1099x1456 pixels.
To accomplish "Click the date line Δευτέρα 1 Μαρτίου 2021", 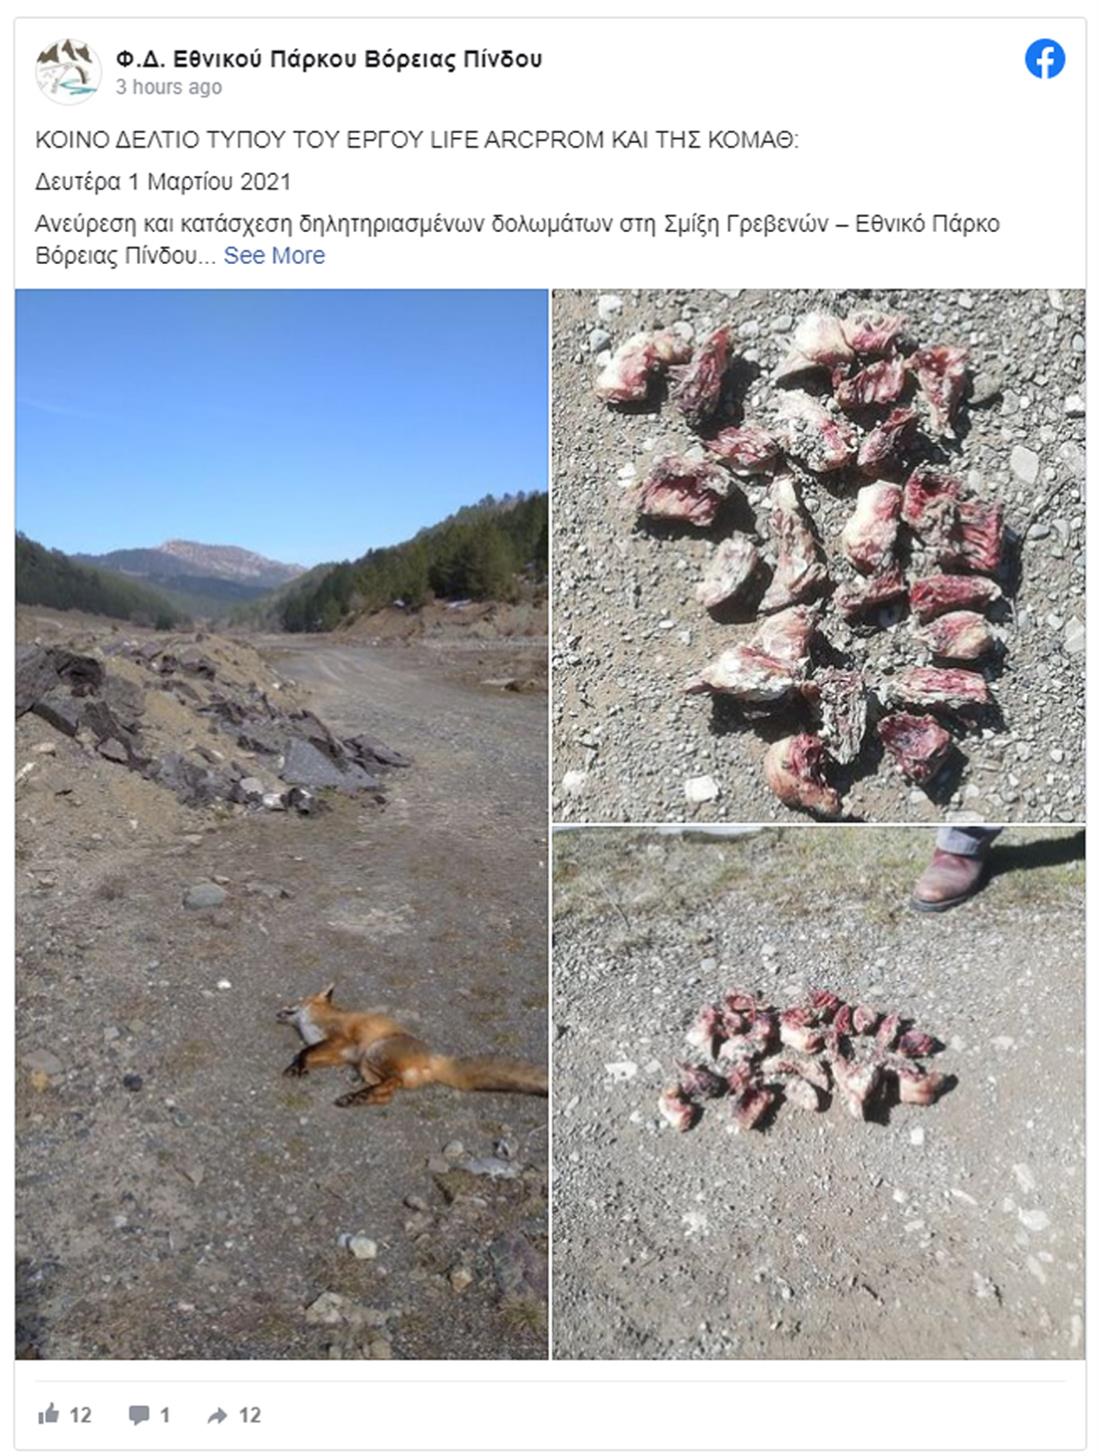I will coord(163,182).
